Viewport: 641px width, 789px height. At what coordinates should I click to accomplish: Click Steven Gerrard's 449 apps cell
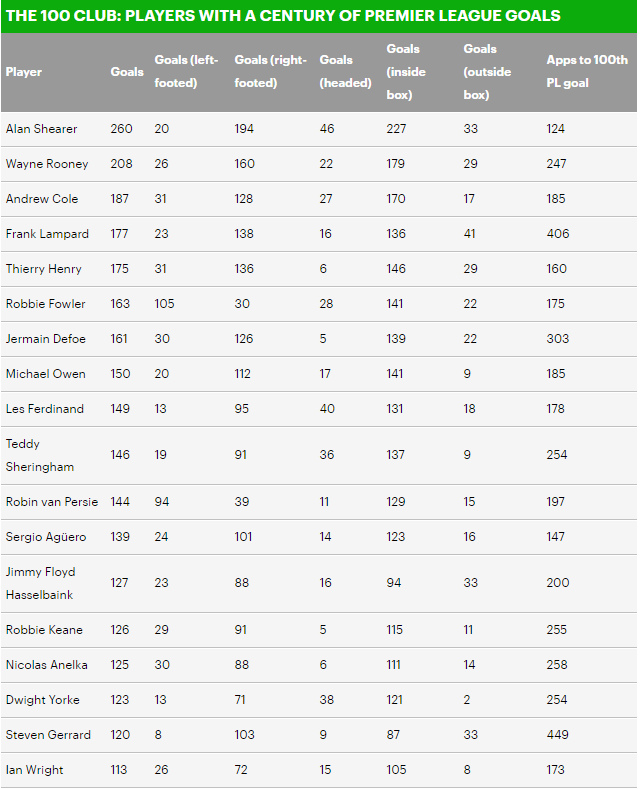(558, 735)
